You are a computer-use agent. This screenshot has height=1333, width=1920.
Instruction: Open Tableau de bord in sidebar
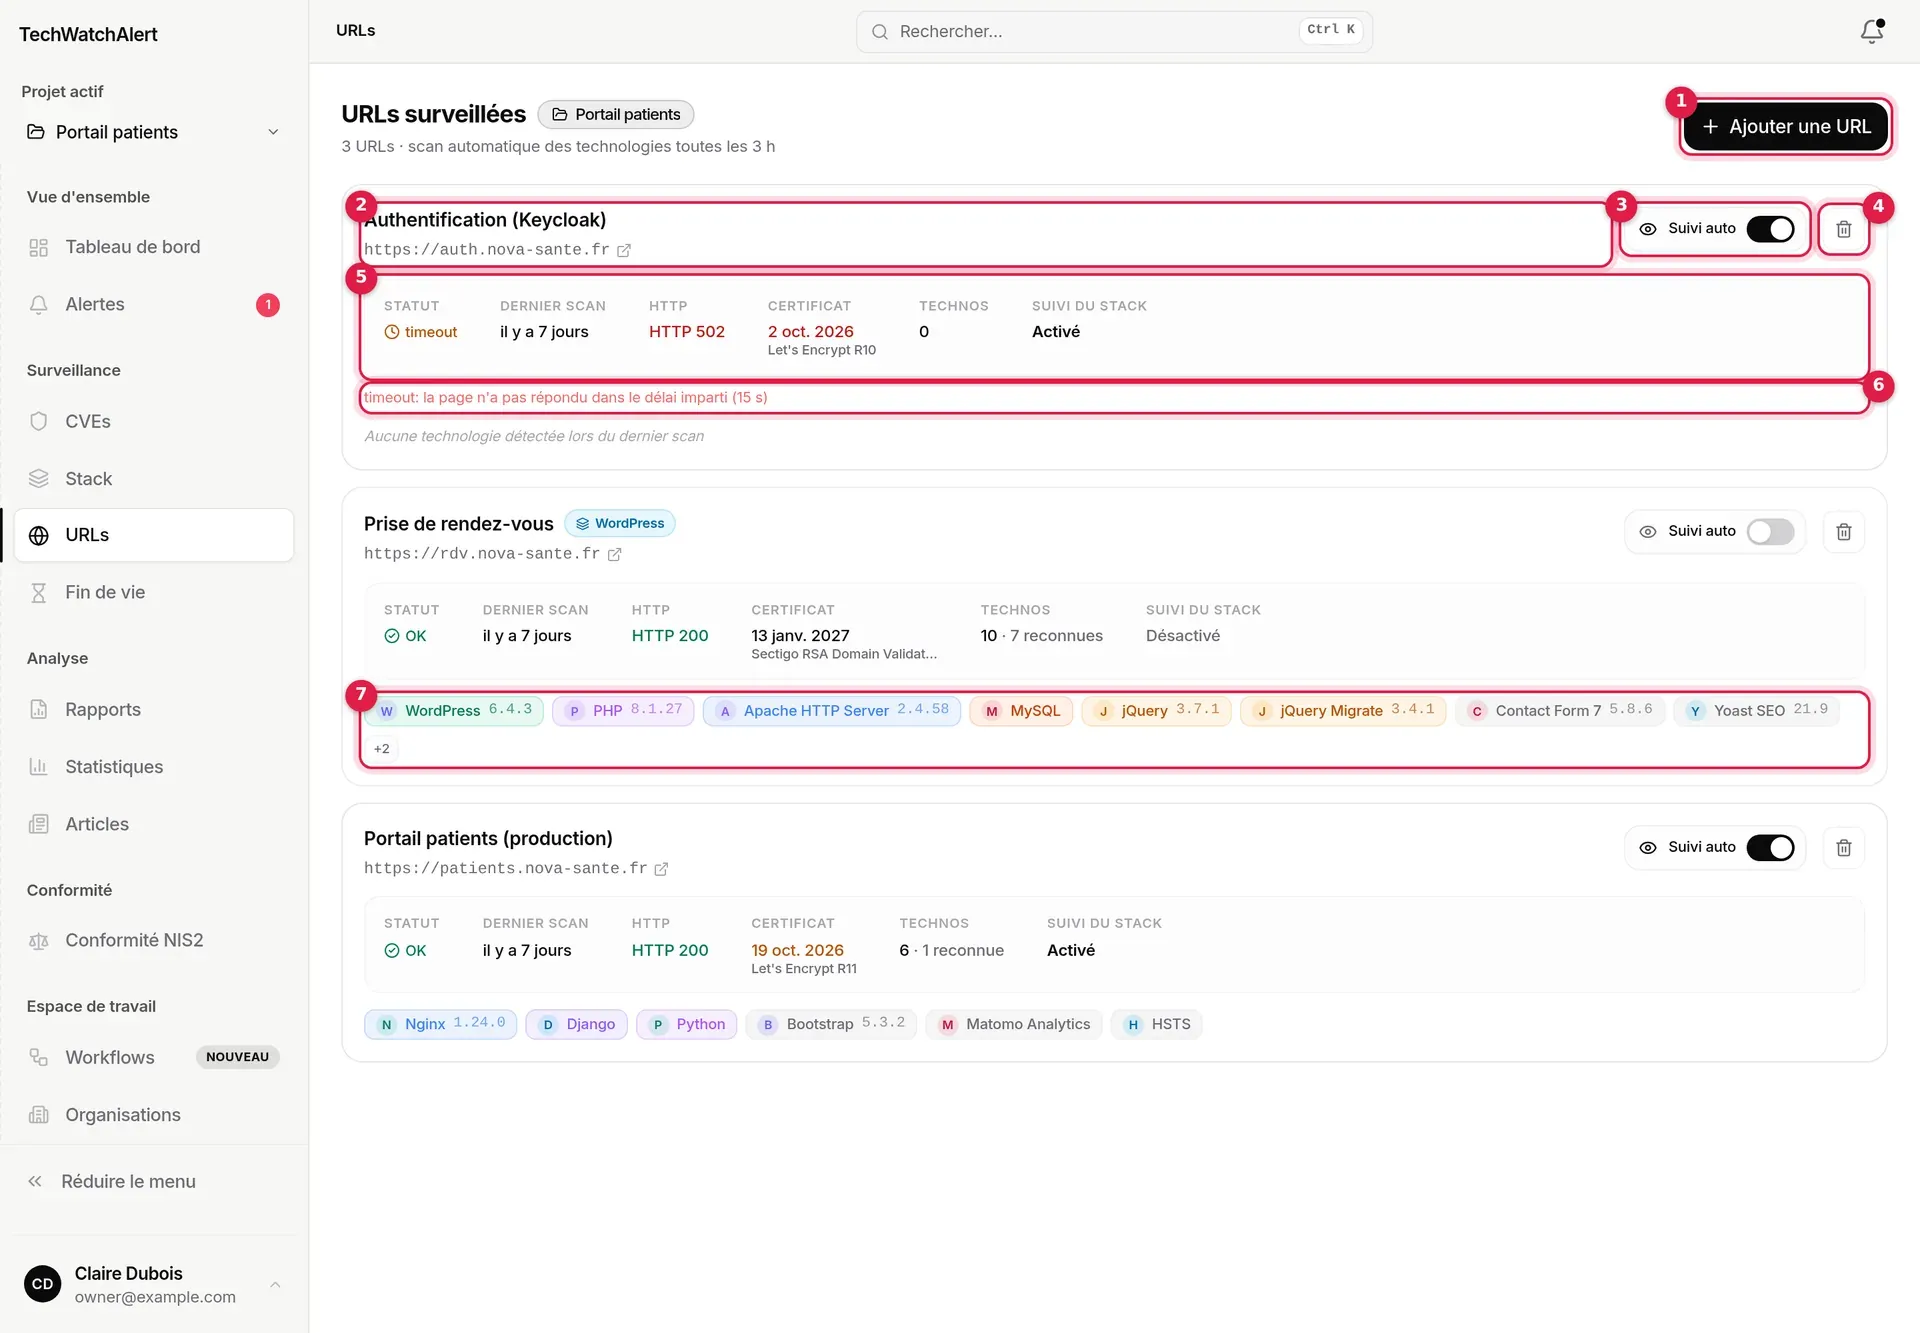tap(153, 247)
